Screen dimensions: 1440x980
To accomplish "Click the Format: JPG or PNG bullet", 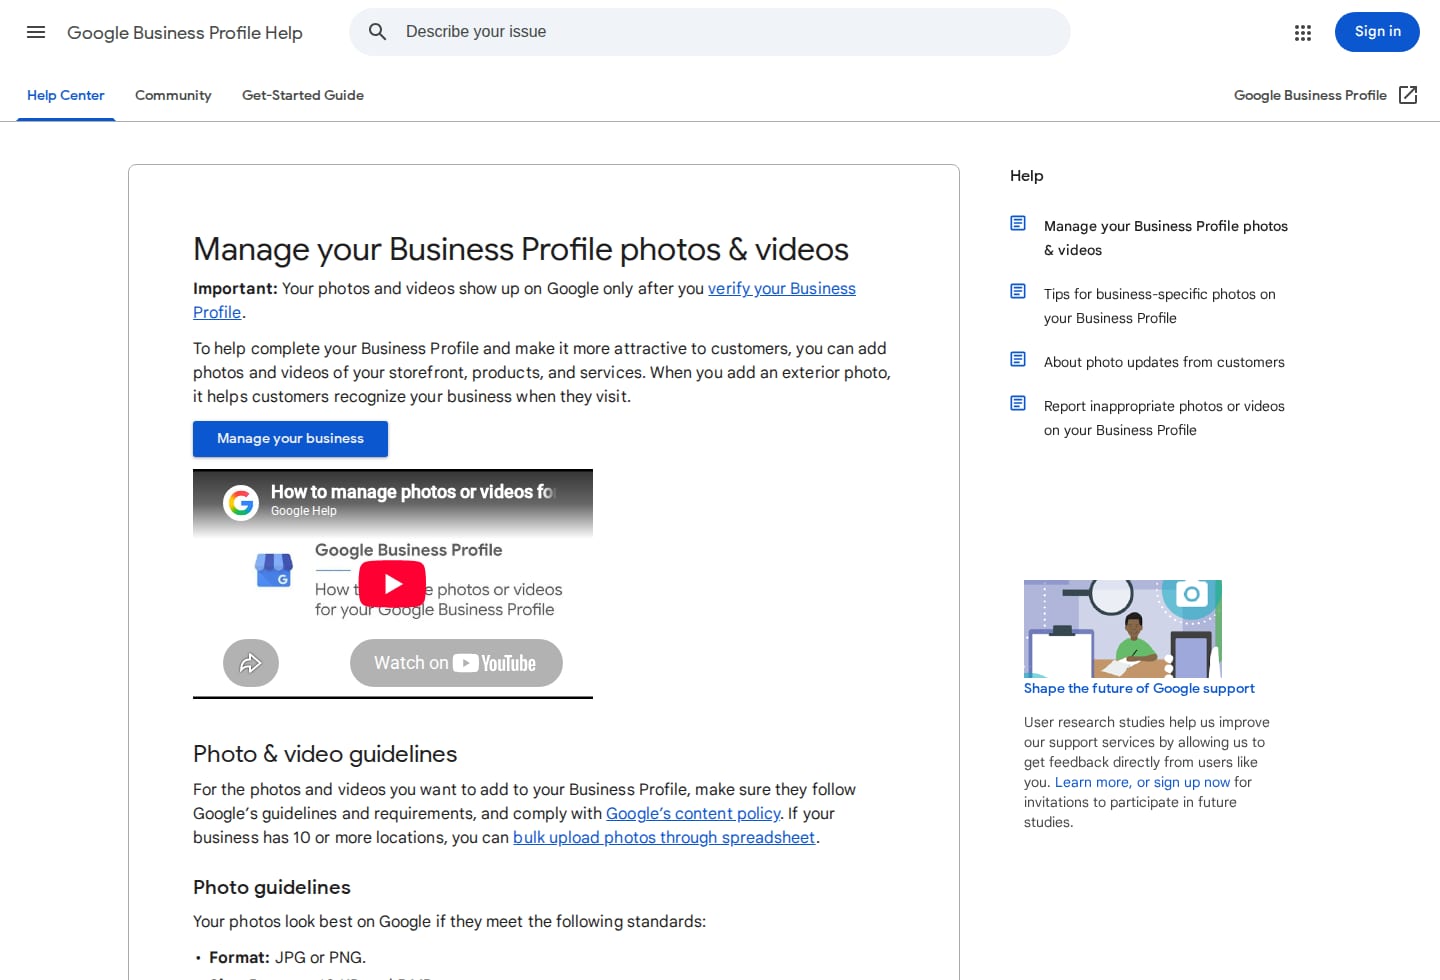I will click(287, 958).
